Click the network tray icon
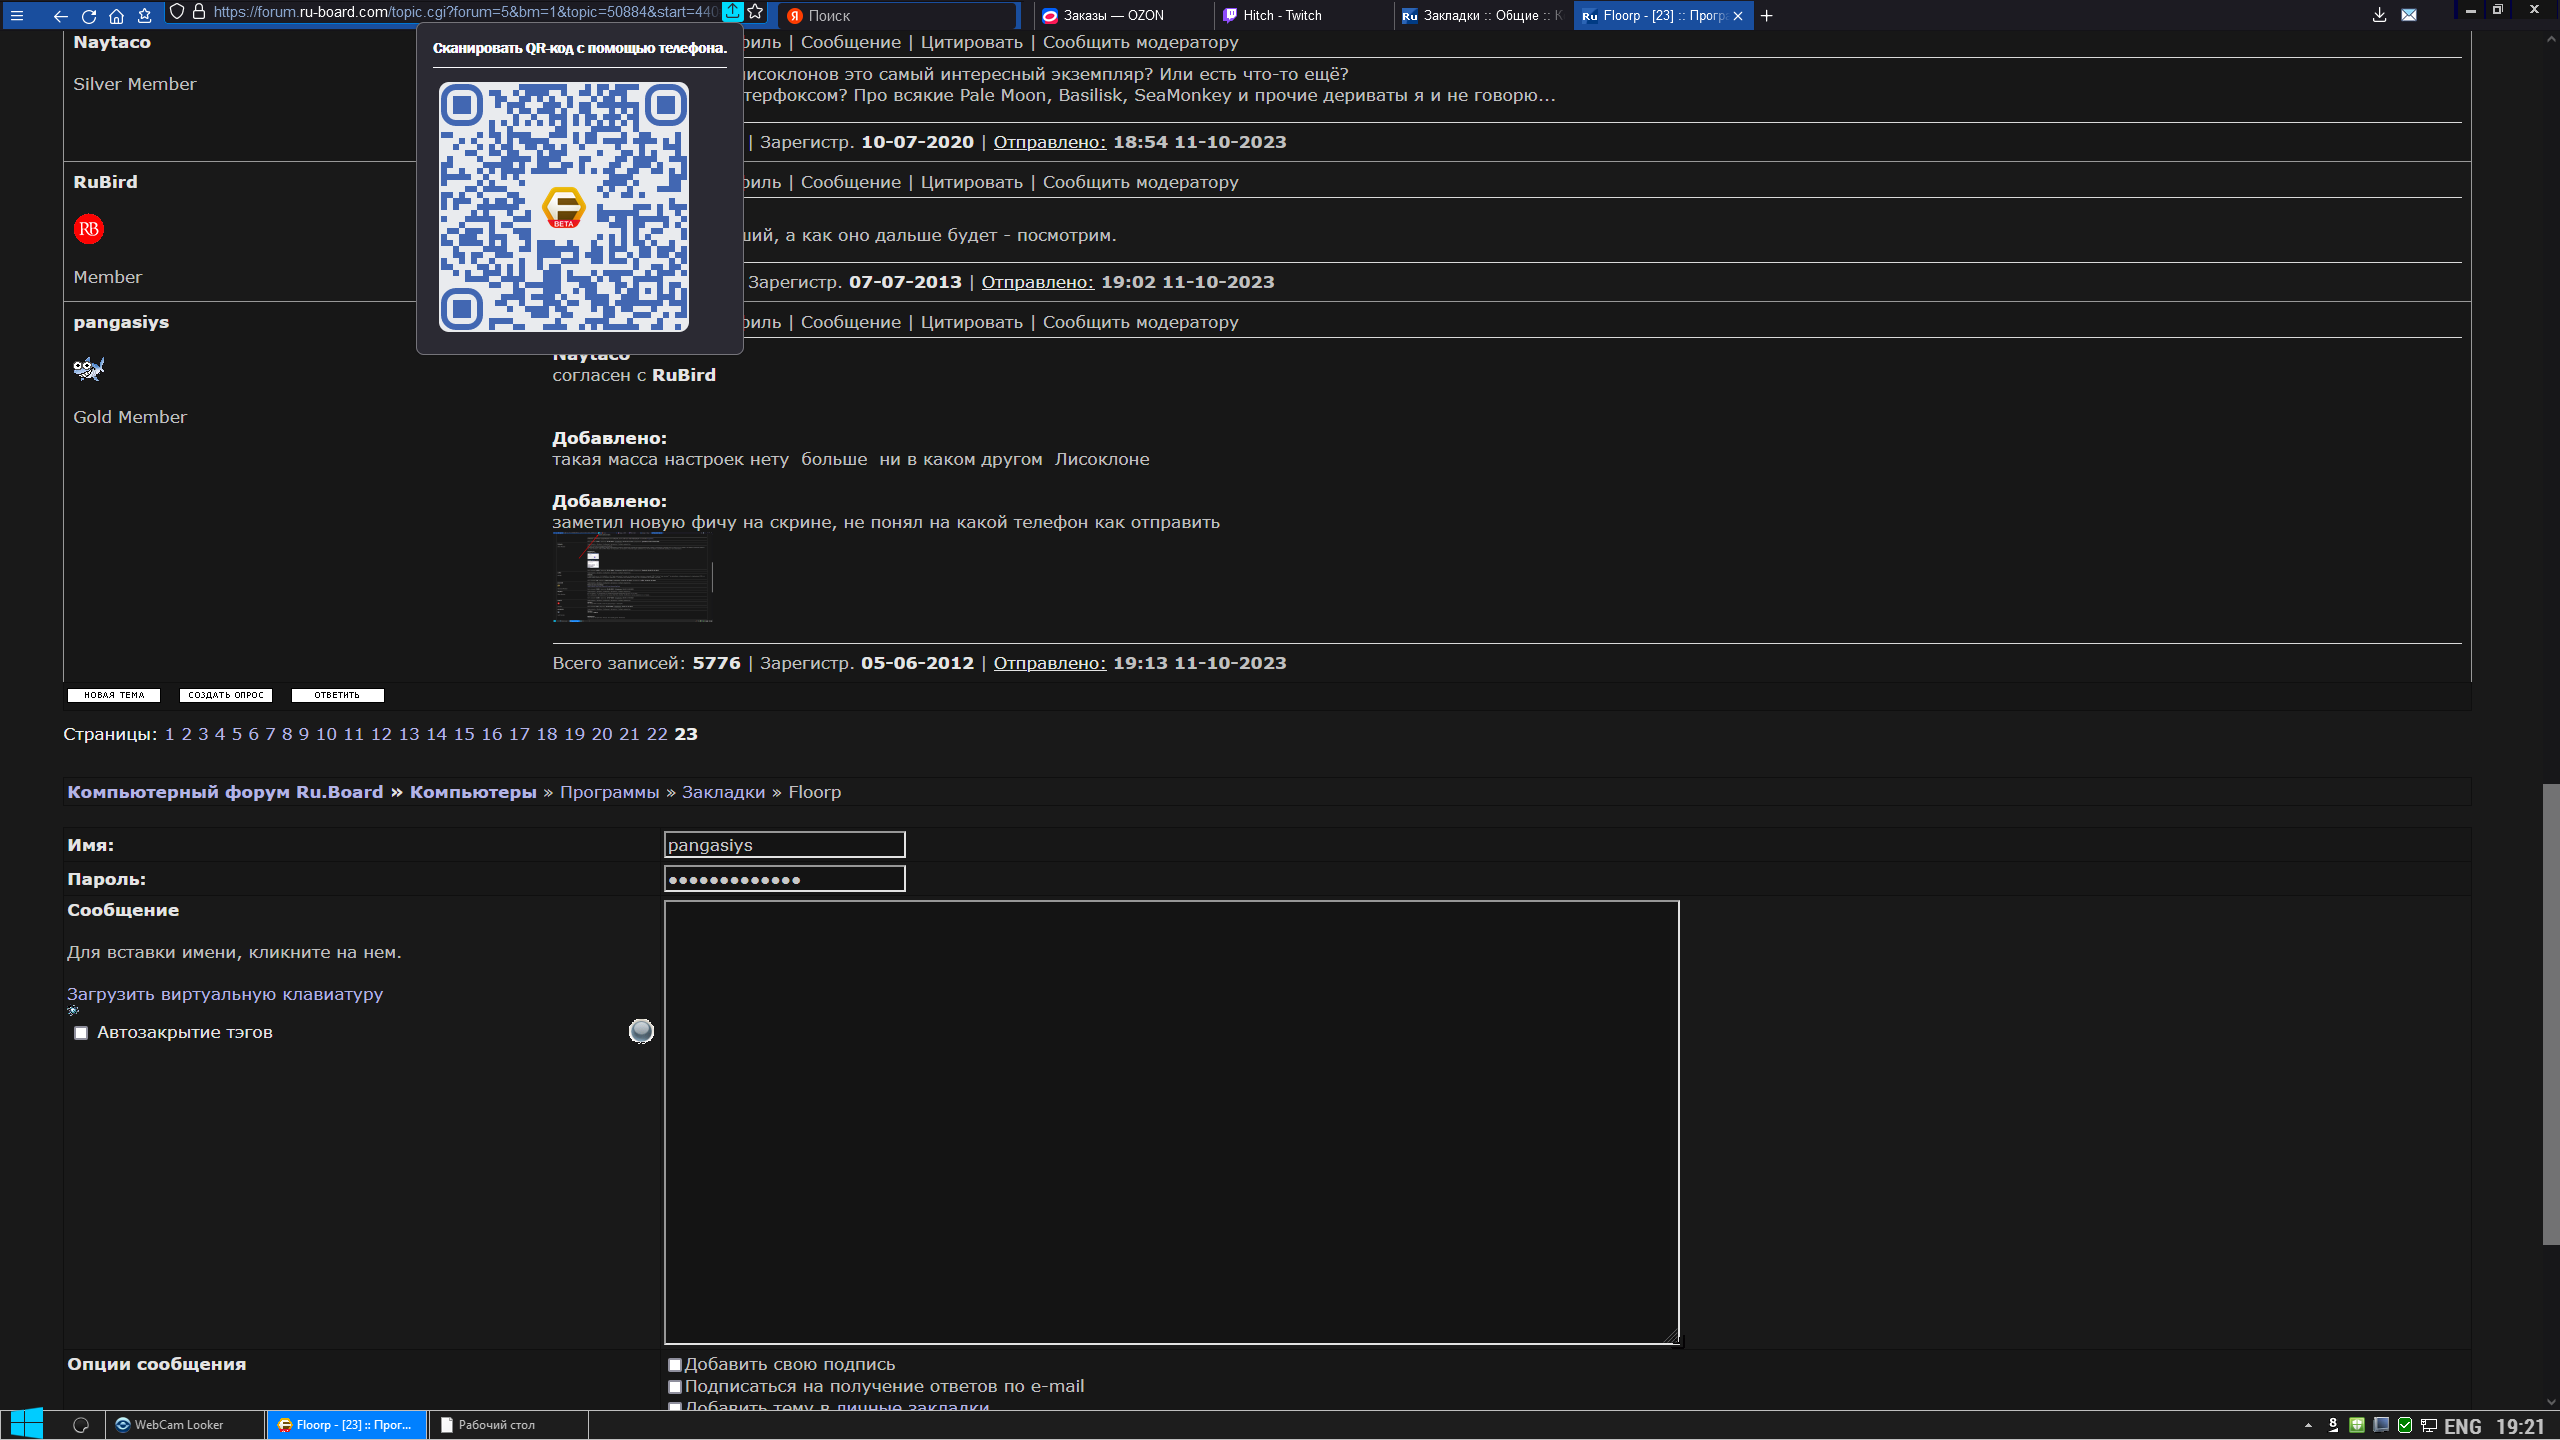 point(2429,1425)
